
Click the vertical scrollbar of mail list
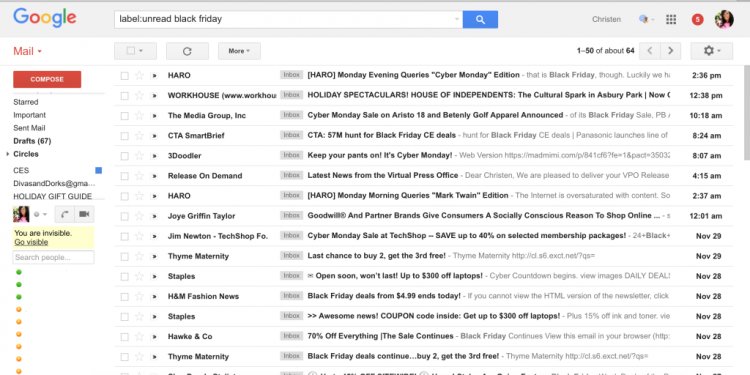(x=747, y=113)
